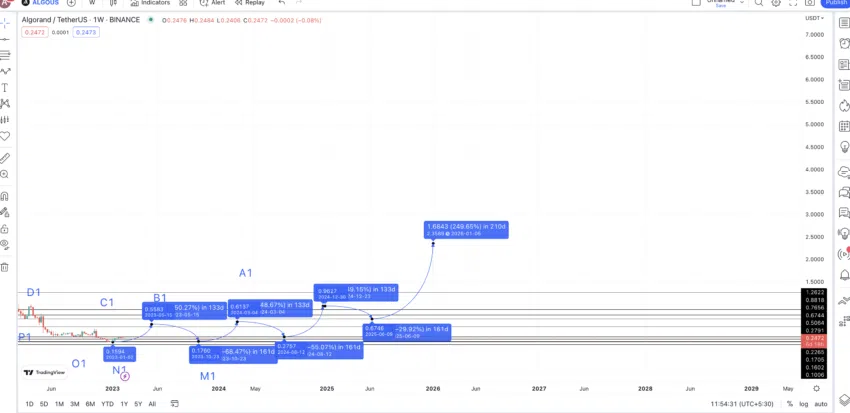The image size is (850, 413).
Task: Toggle percent scale mode
Action: tap(790, 404)
